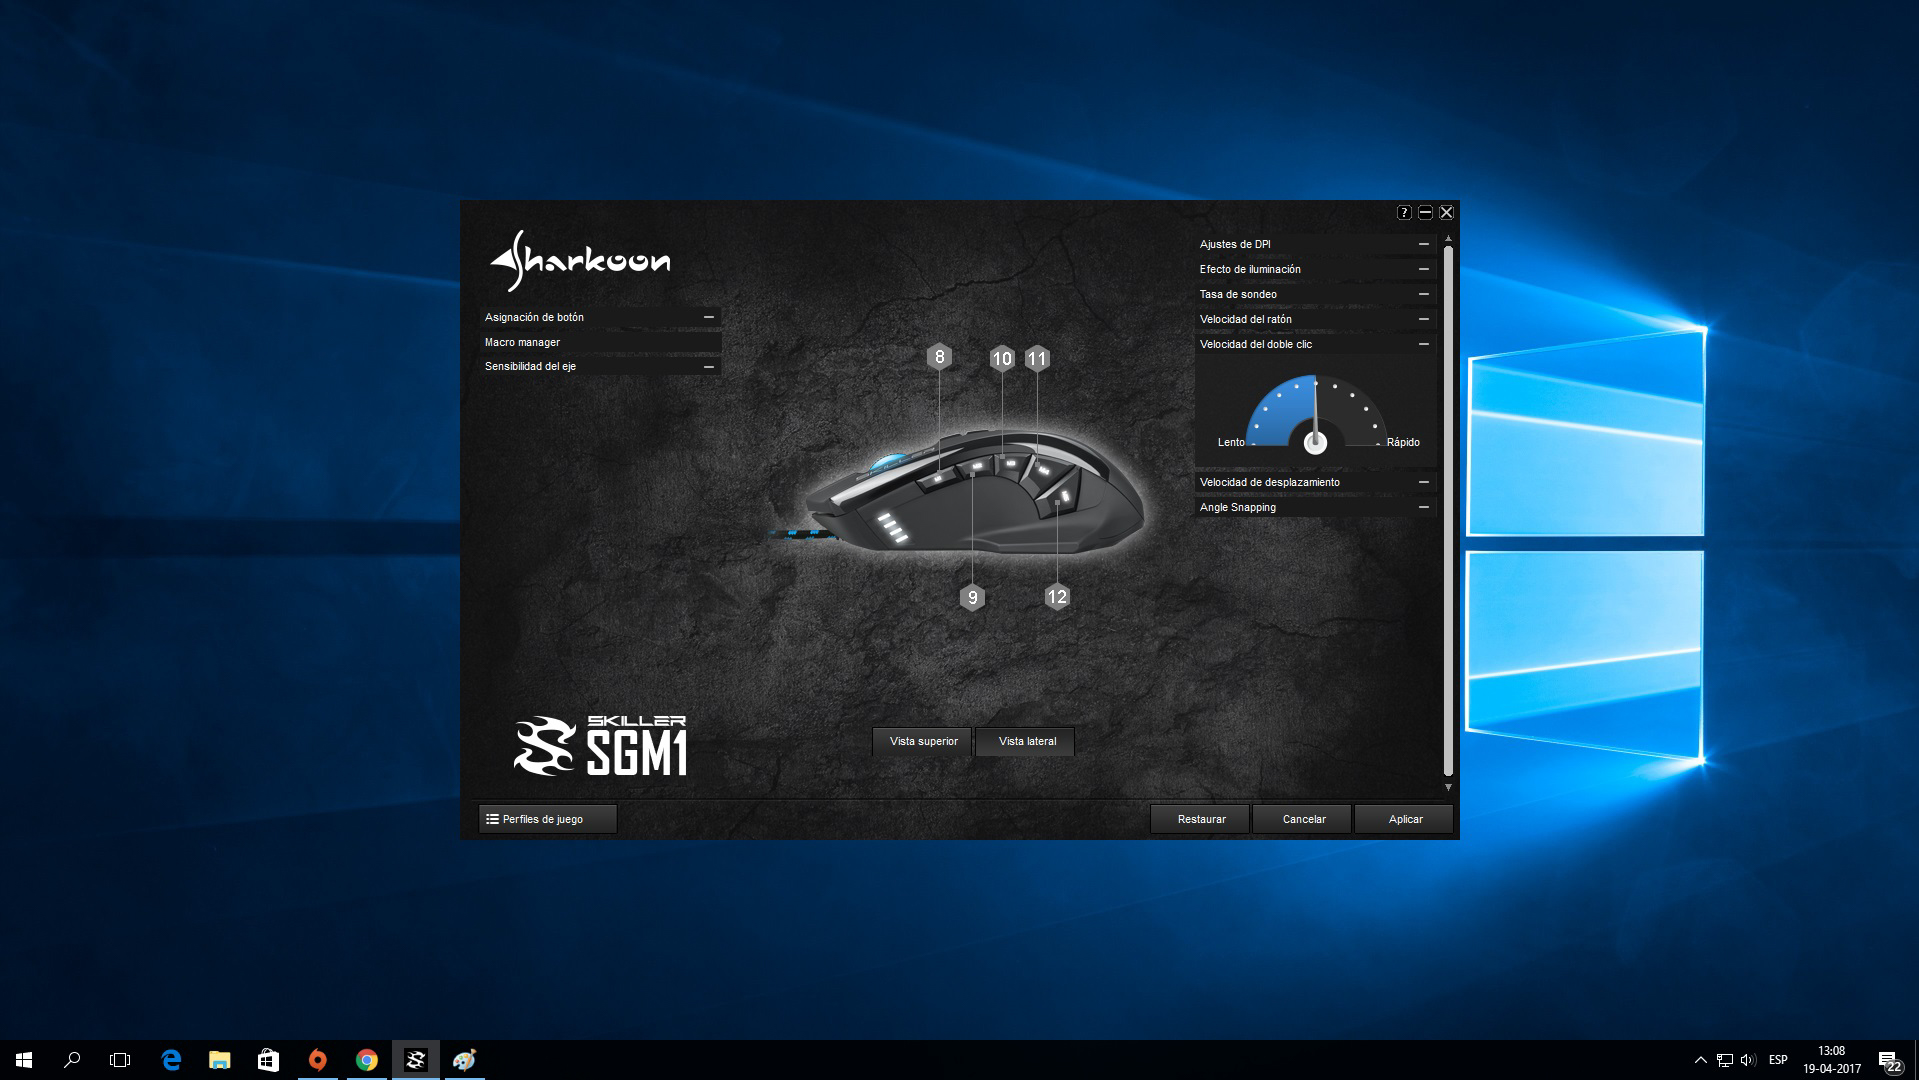Open Task View on taskbar
Image resolution: width=1919 pixels, height=1080 pixels.
pyautogui.click(x=120, y=1060)
